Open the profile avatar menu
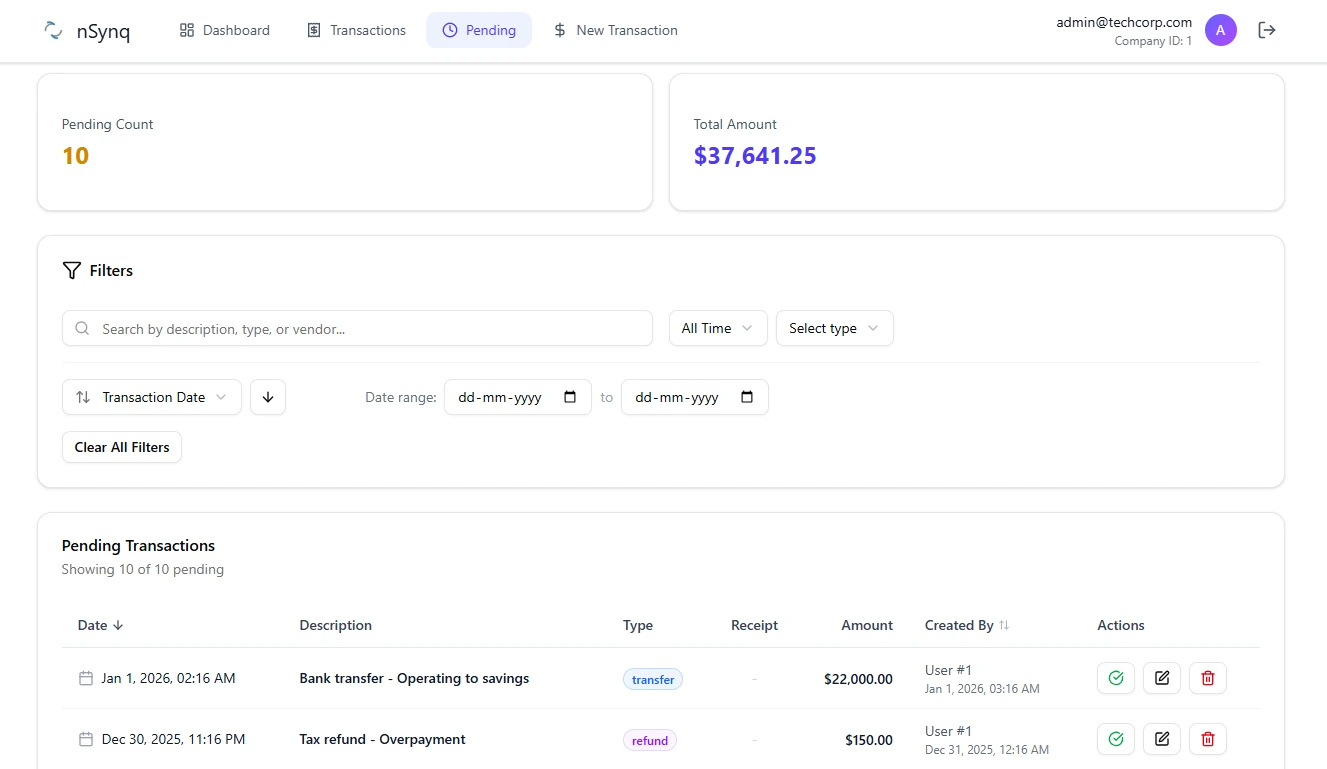This screenshot has height=769, width=1327. pyautogui.click(x=1220, y=30)
